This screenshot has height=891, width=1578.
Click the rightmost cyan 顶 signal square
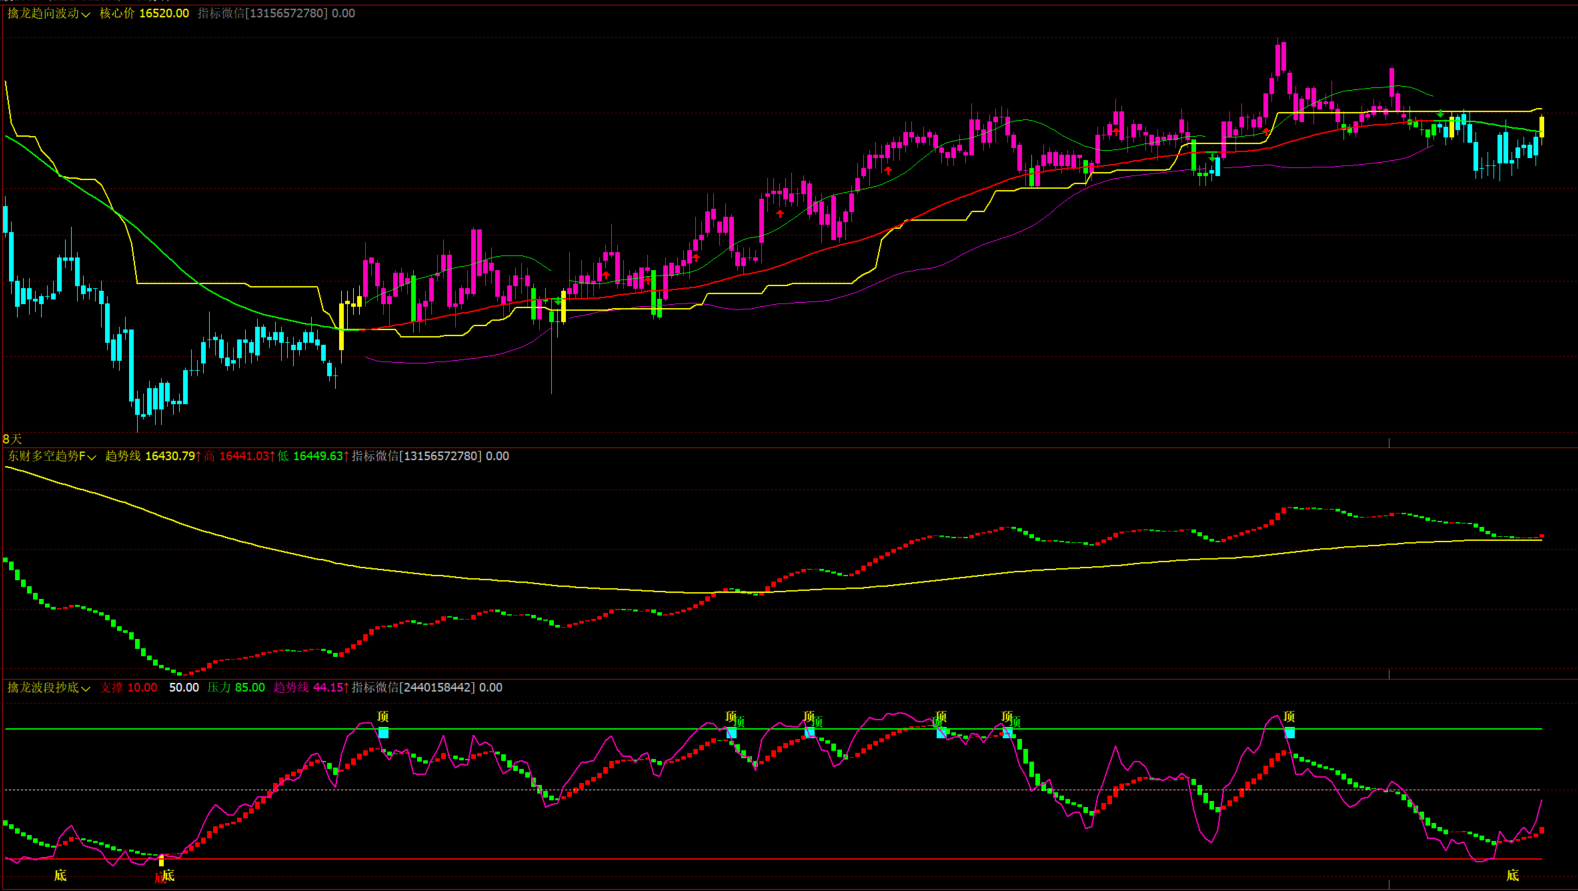[x=1289, y=733]
